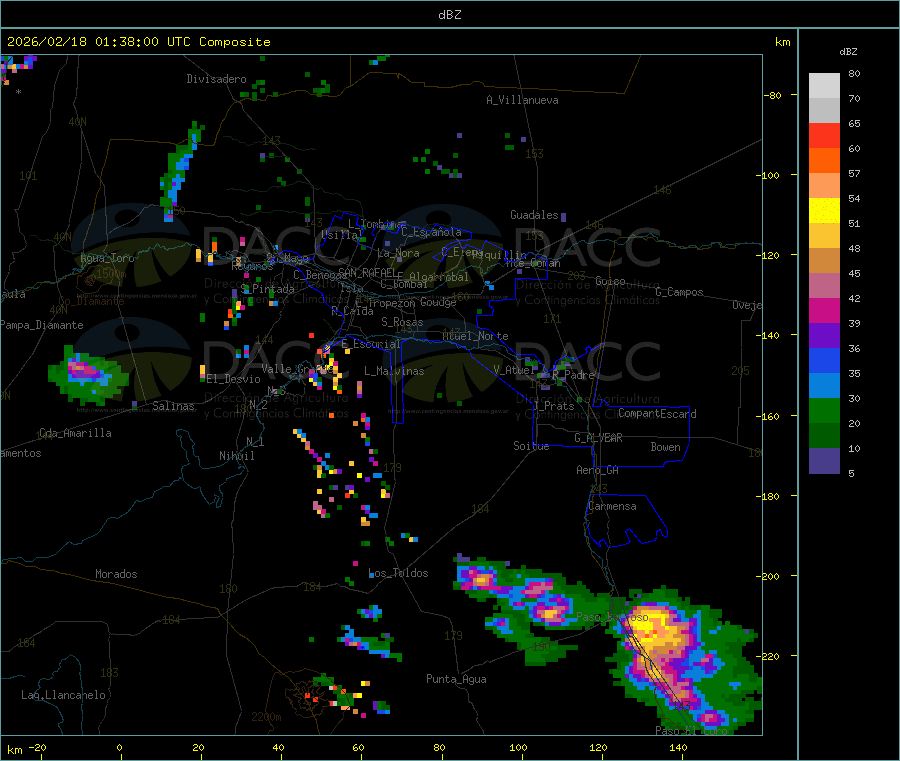Click the 5 value on the legend scale
This screenshot has width=900, height=761.
851,473
